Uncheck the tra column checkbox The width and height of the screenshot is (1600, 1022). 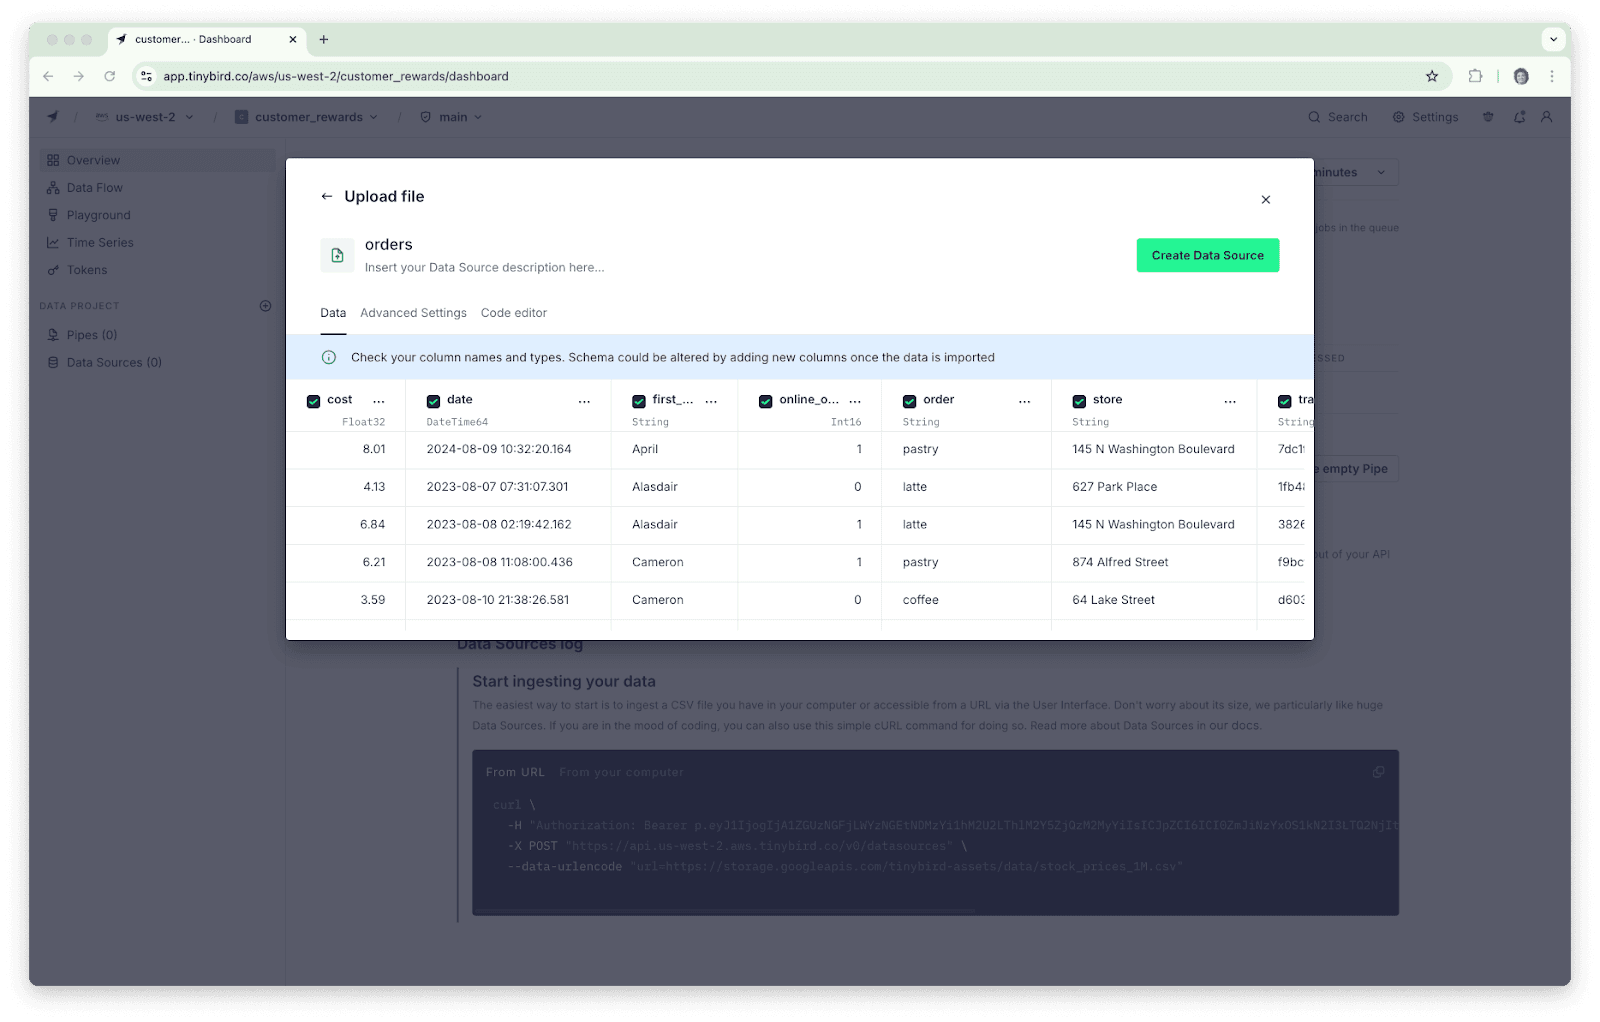tap(1285, 401)
